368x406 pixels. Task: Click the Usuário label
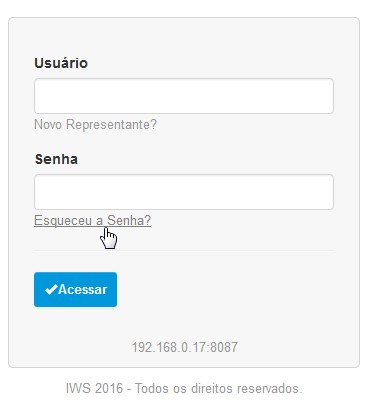(61, 63)
